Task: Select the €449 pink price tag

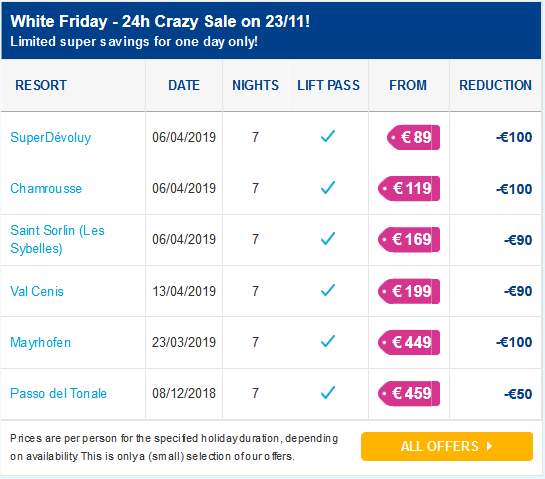Action: click(x=409, y=342)
